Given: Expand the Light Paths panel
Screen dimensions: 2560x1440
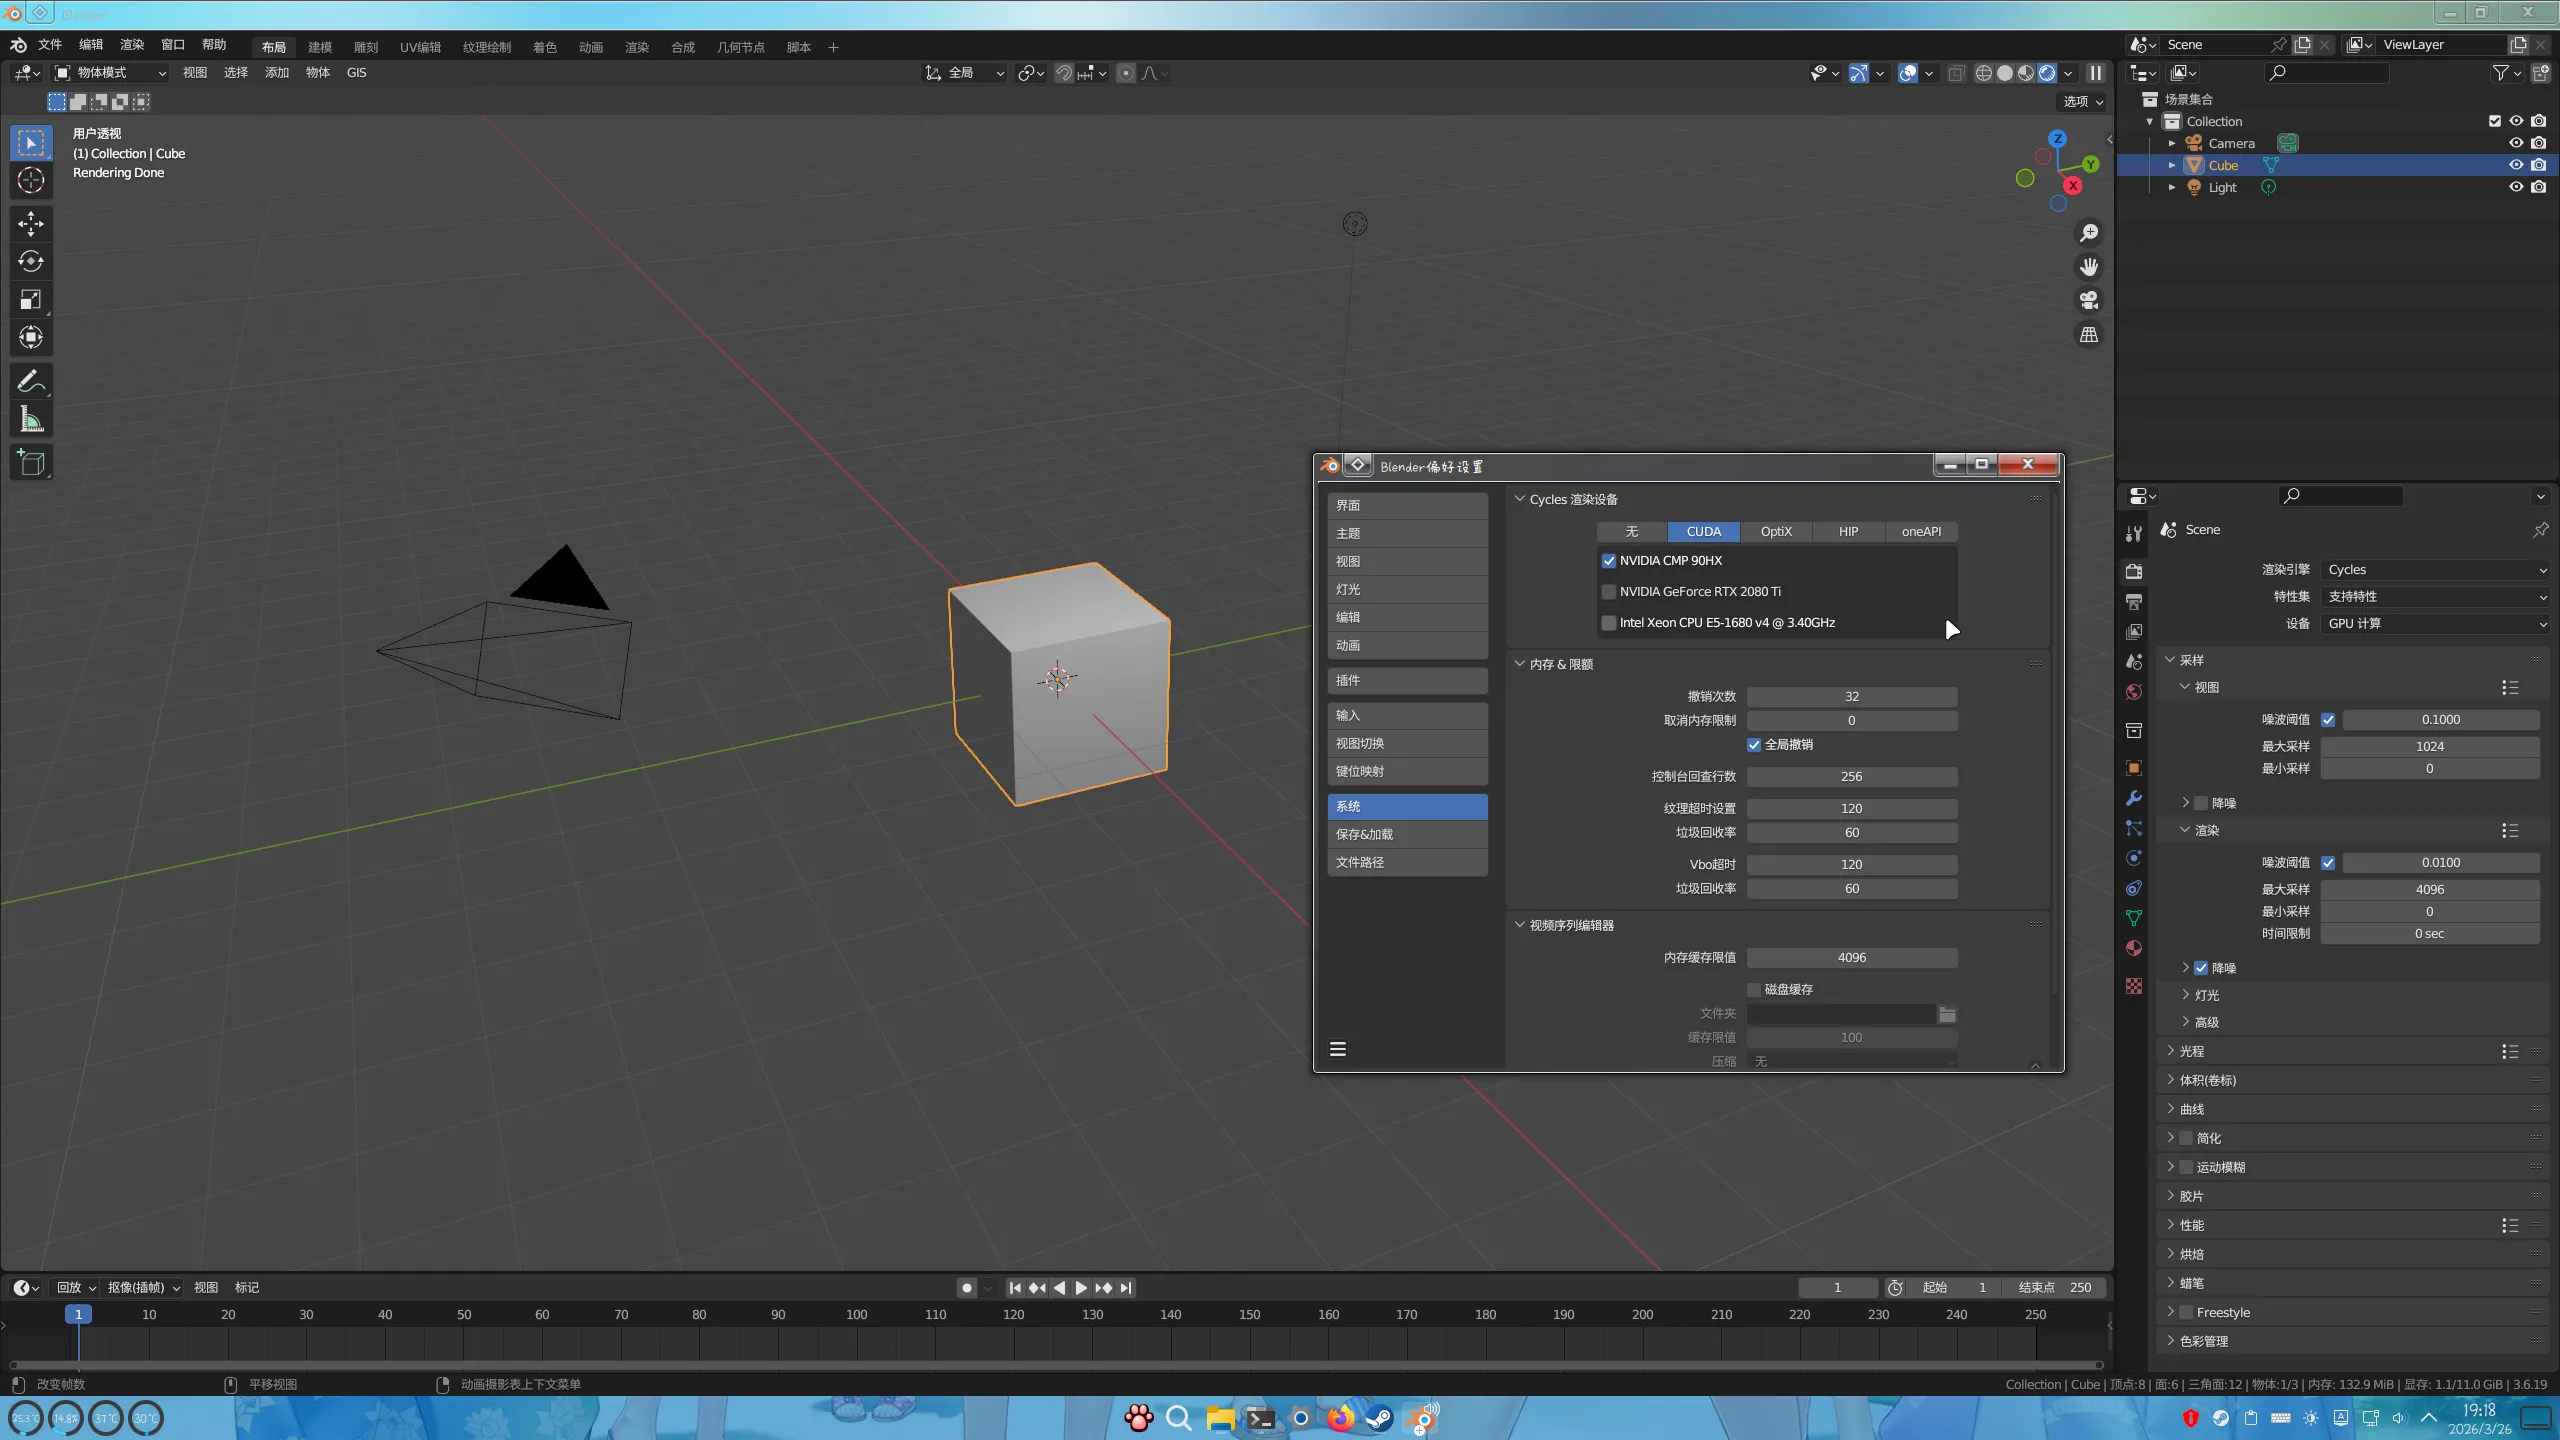Looking at the screenshot, I should [x=2192, y=1051].
